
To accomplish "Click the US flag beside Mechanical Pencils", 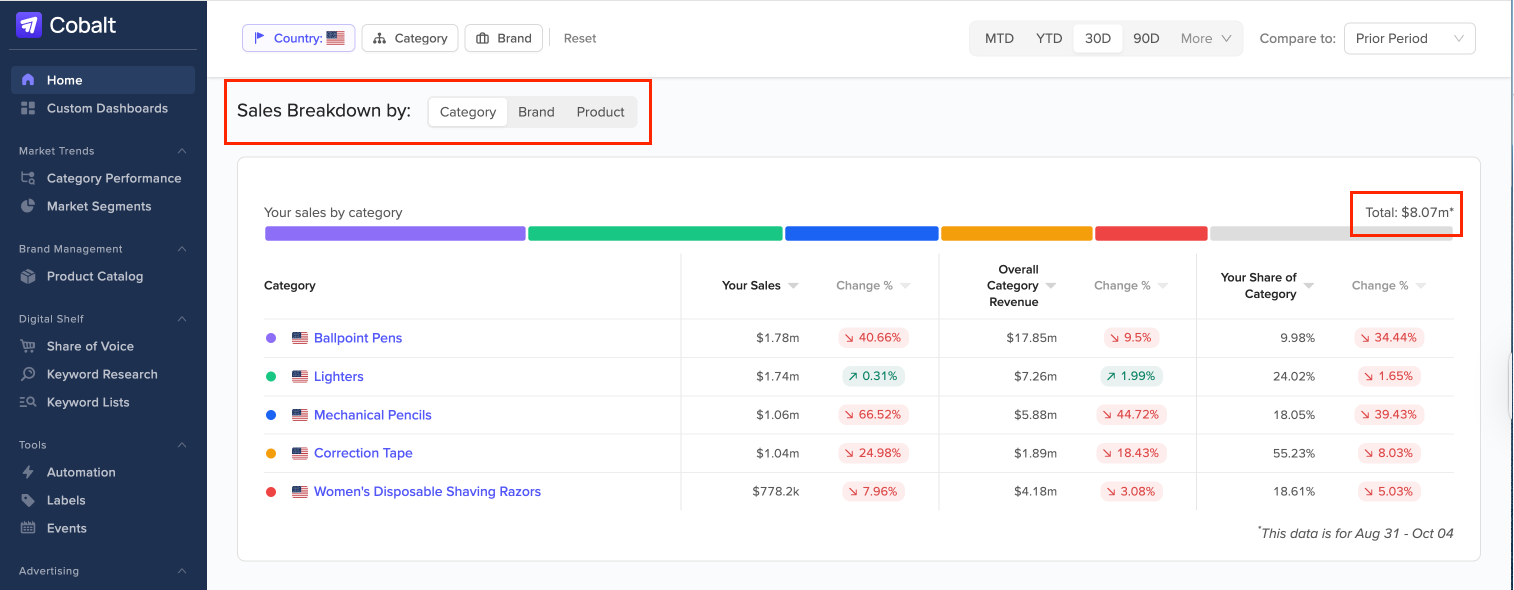I will click(x=300, y=415).
